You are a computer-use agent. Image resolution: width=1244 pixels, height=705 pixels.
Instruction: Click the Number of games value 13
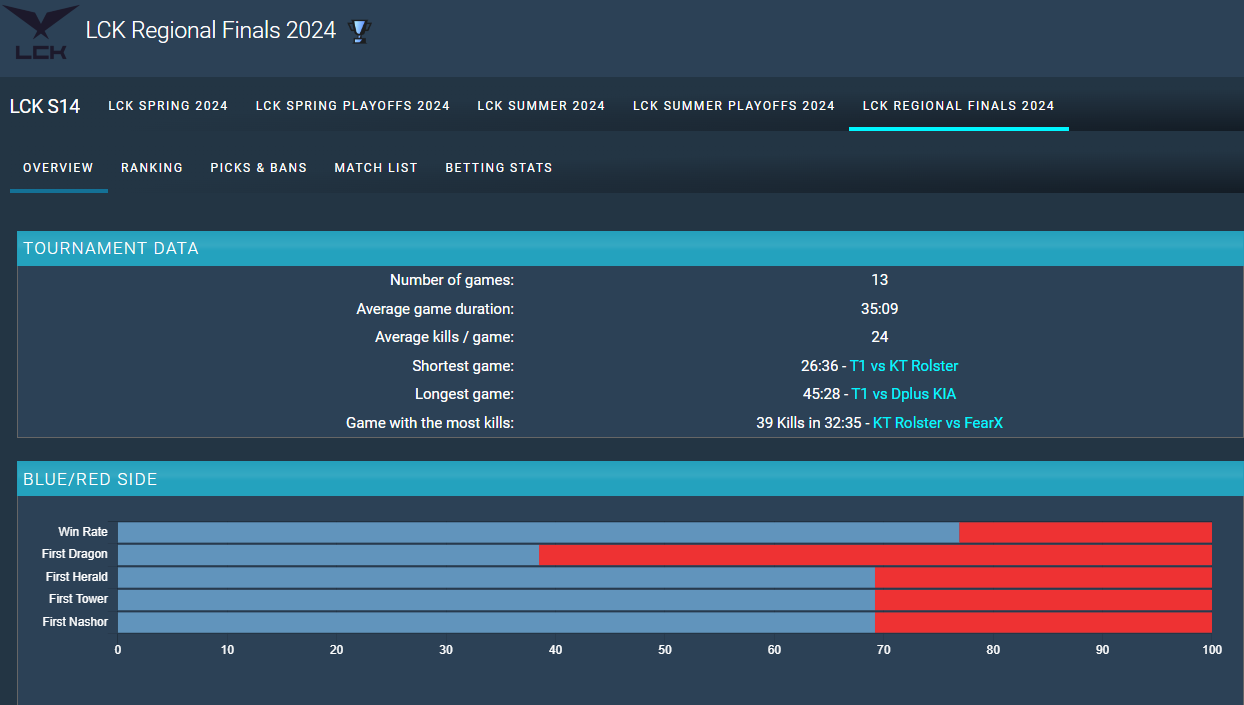(x=880, y=280)
